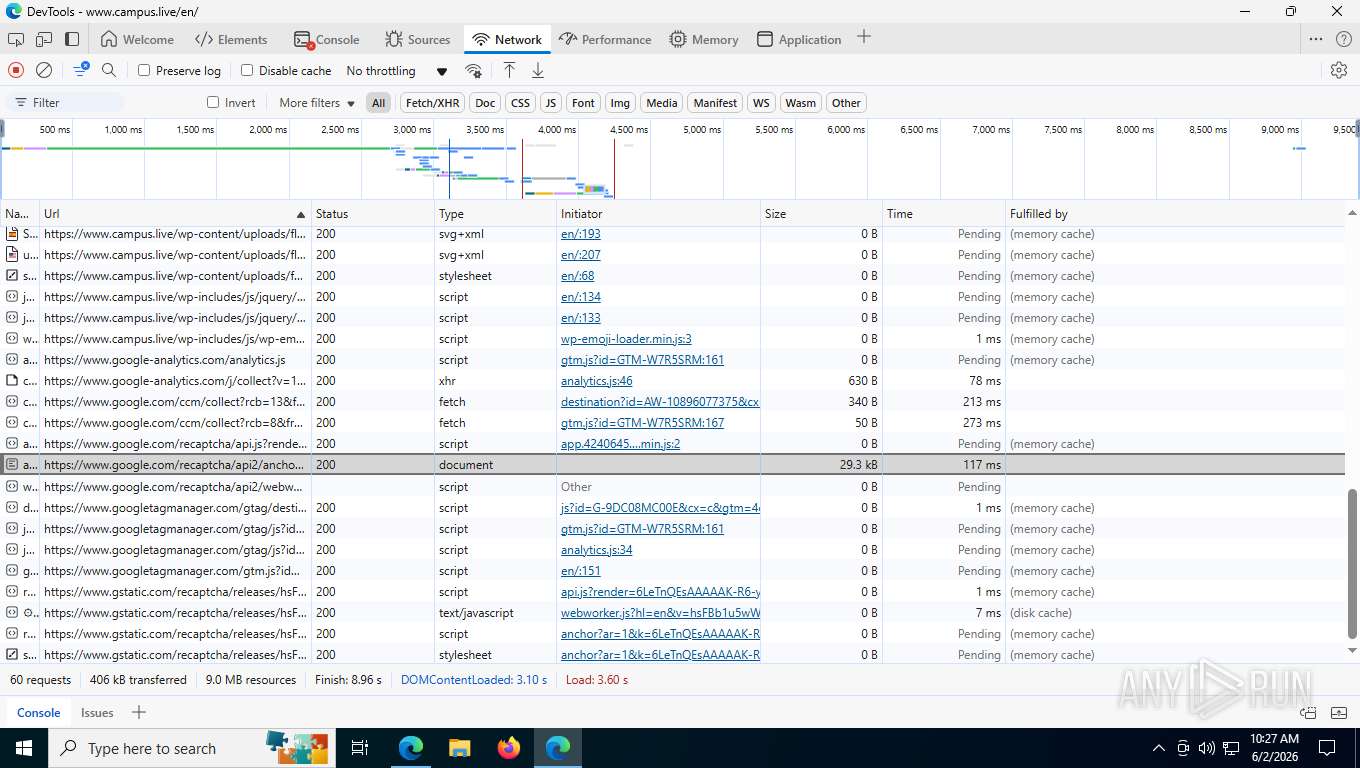Viewport: 1360px width, 768px height.
Task: Expand the More filters dropdown
Action: point(317,103)
